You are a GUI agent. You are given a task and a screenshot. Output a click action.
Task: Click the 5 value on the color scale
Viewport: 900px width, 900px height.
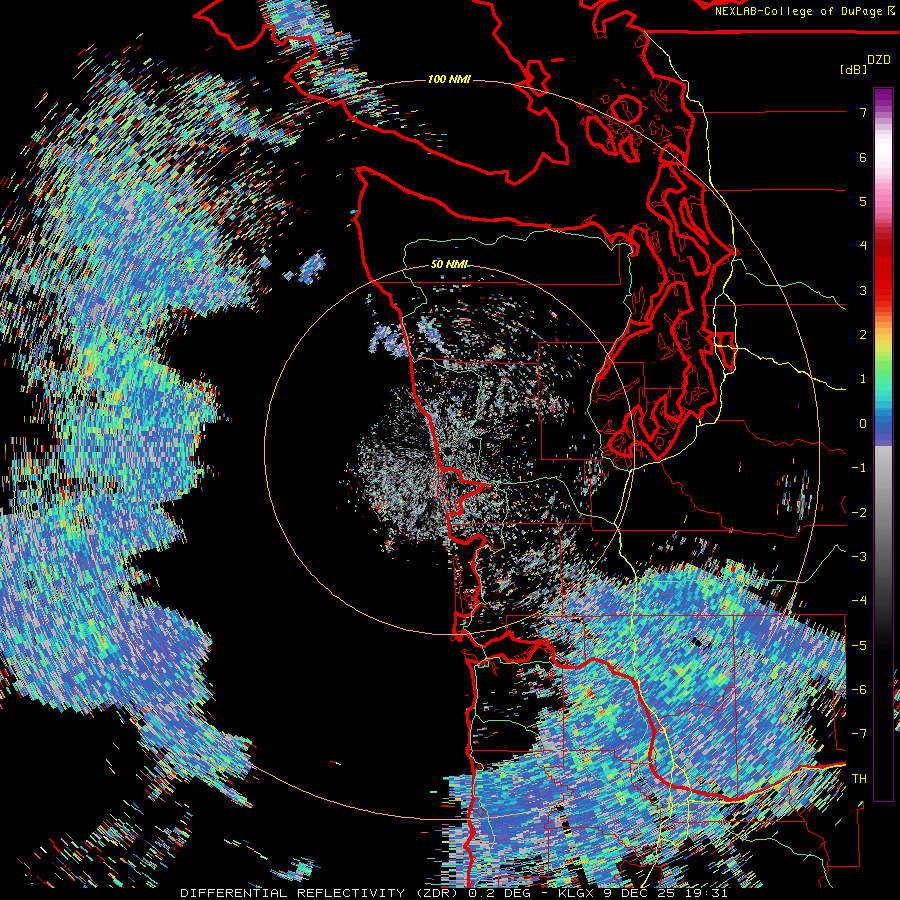tap(863, 201)
